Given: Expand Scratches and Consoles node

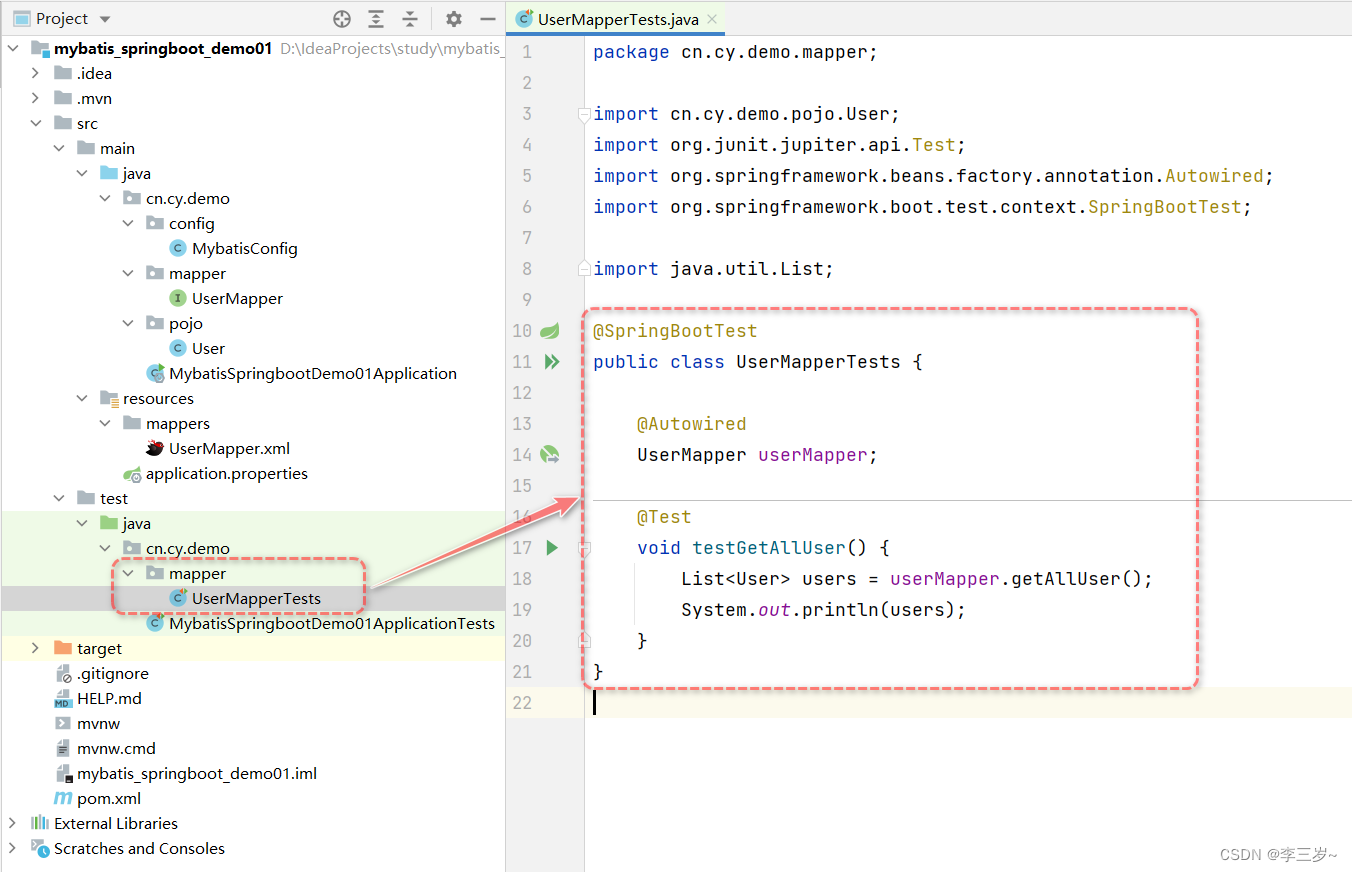Looking at the screenshot, I should pyautogui.click(x=13, y=848).
